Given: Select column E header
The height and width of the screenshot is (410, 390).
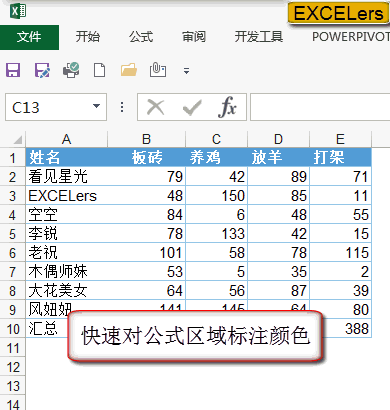Looking at the screenshot, I should point(340,139).
